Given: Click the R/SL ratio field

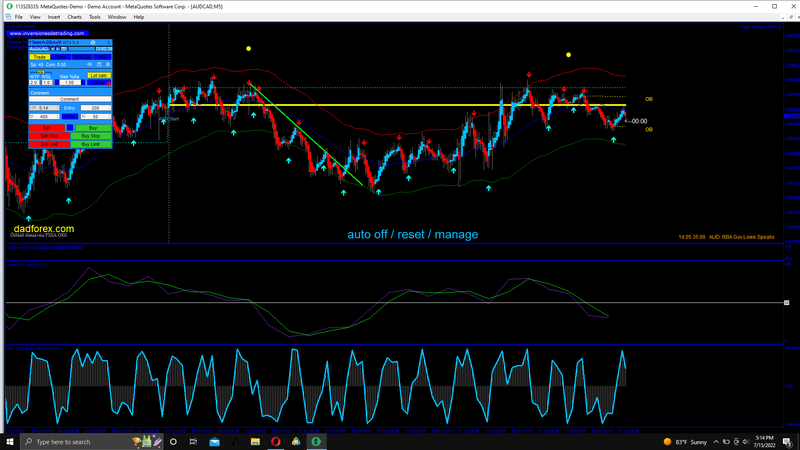Looking at the screenshot, I should coord(47,83).
